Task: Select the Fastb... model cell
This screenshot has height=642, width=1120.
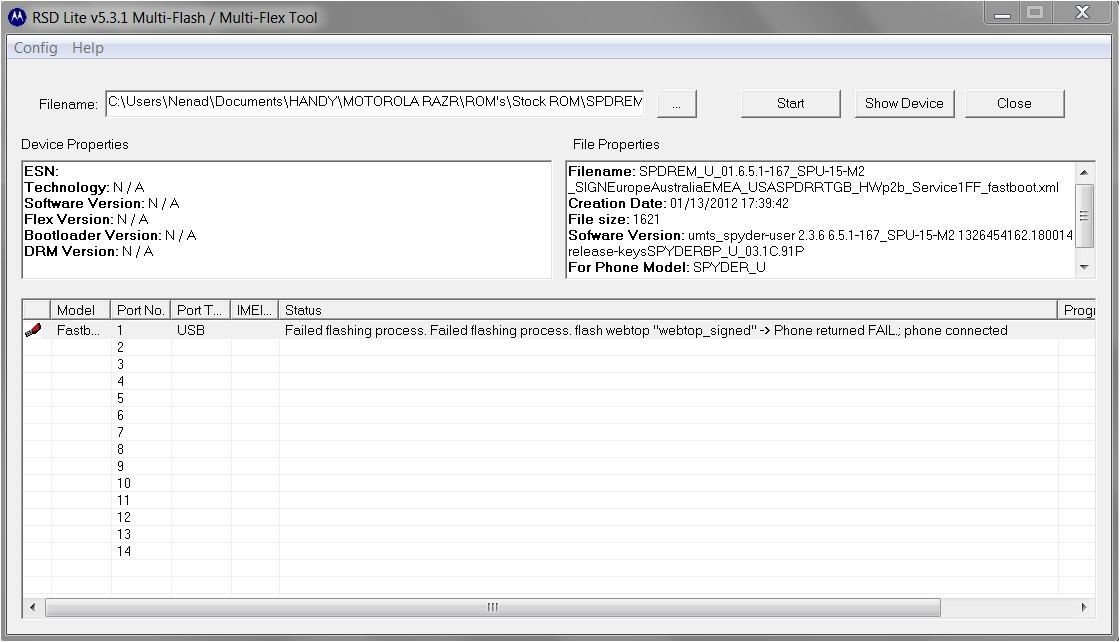Action: click(x=79, y=331)
